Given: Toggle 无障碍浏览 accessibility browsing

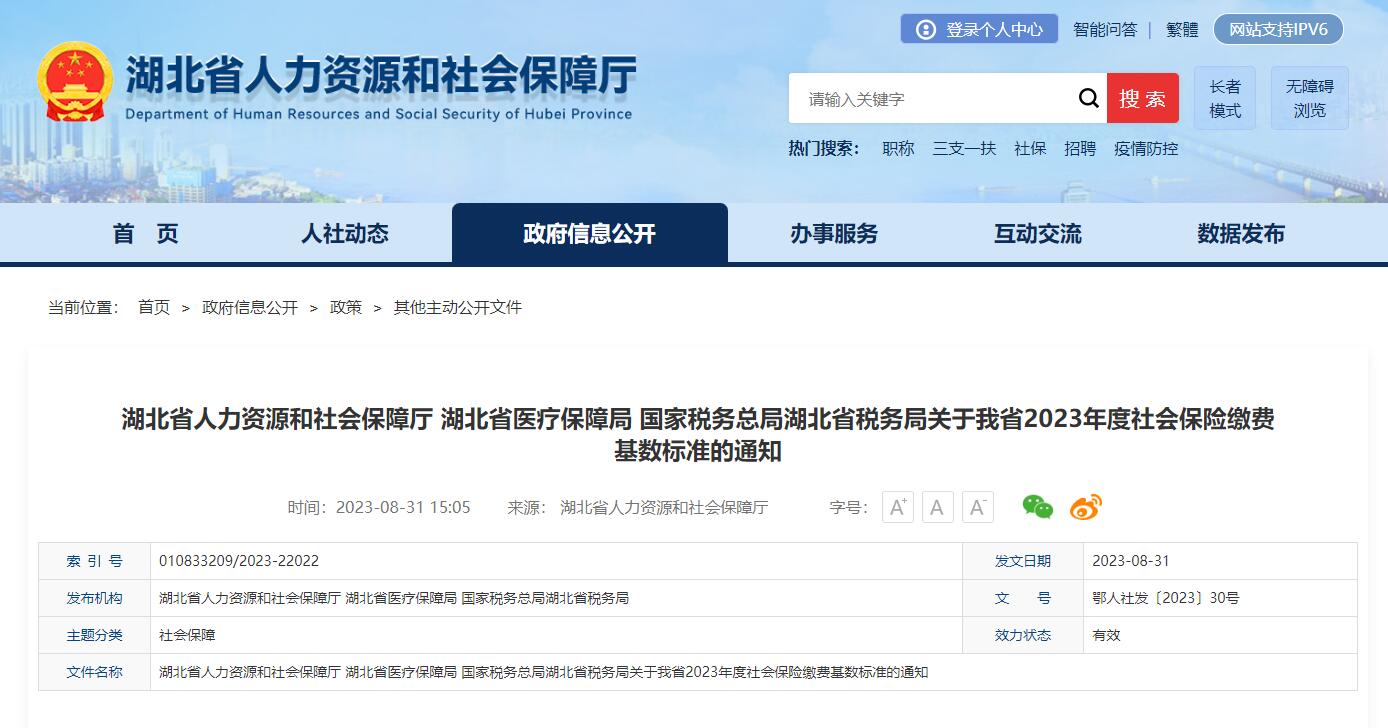Looking at the screenshot, I should pos(1309,99).
